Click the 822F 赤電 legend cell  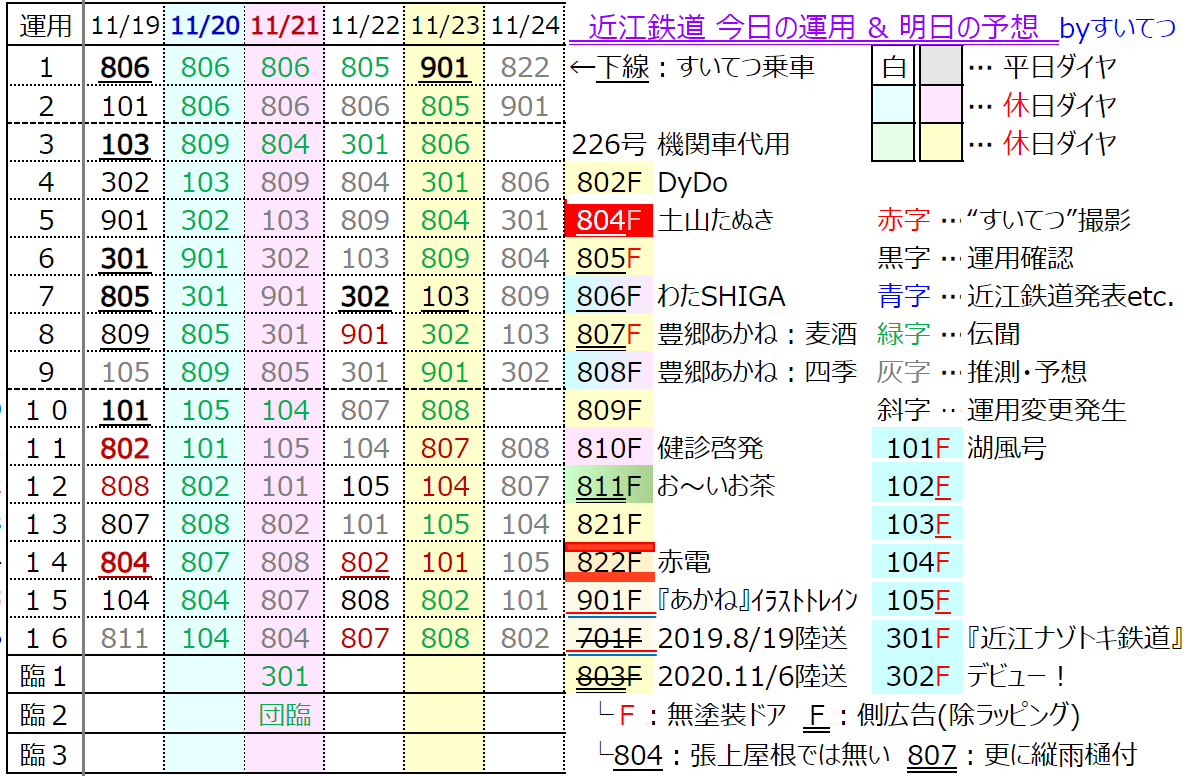coord(609,562)
